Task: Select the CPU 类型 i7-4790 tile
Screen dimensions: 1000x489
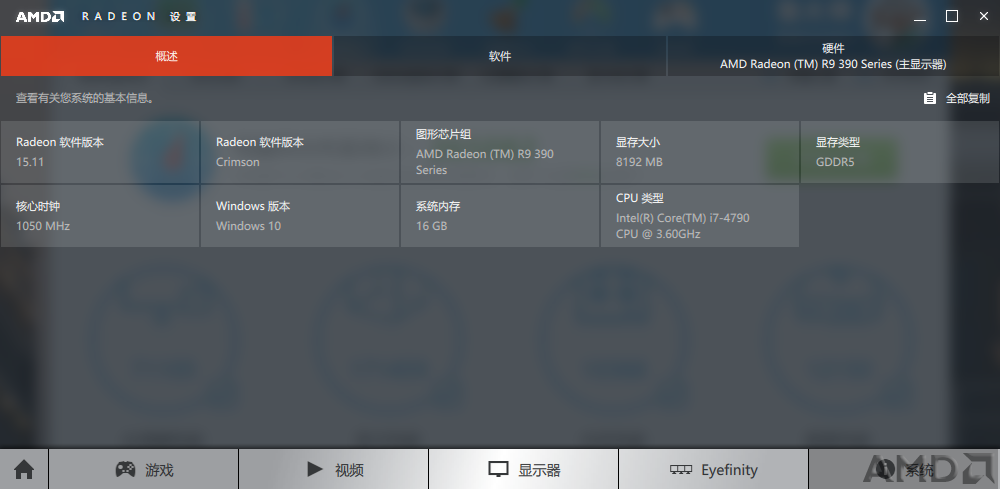Action: 700,215
